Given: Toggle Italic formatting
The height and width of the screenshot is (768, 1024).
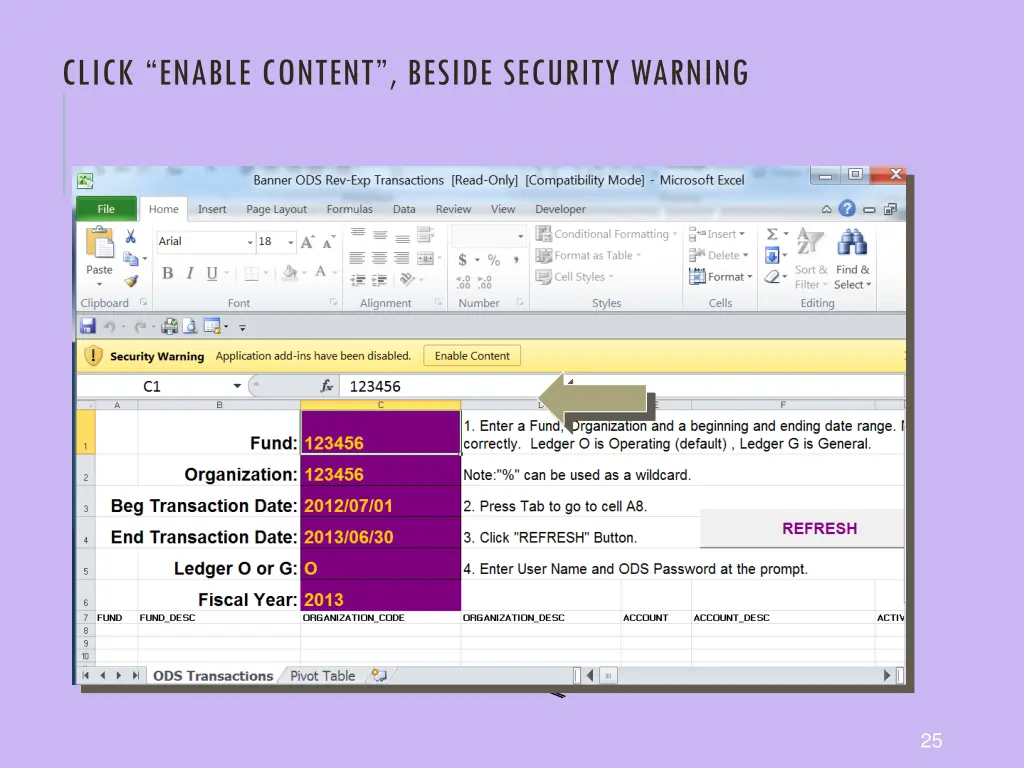Looking at the screenshot, I should tap(189, 273).
